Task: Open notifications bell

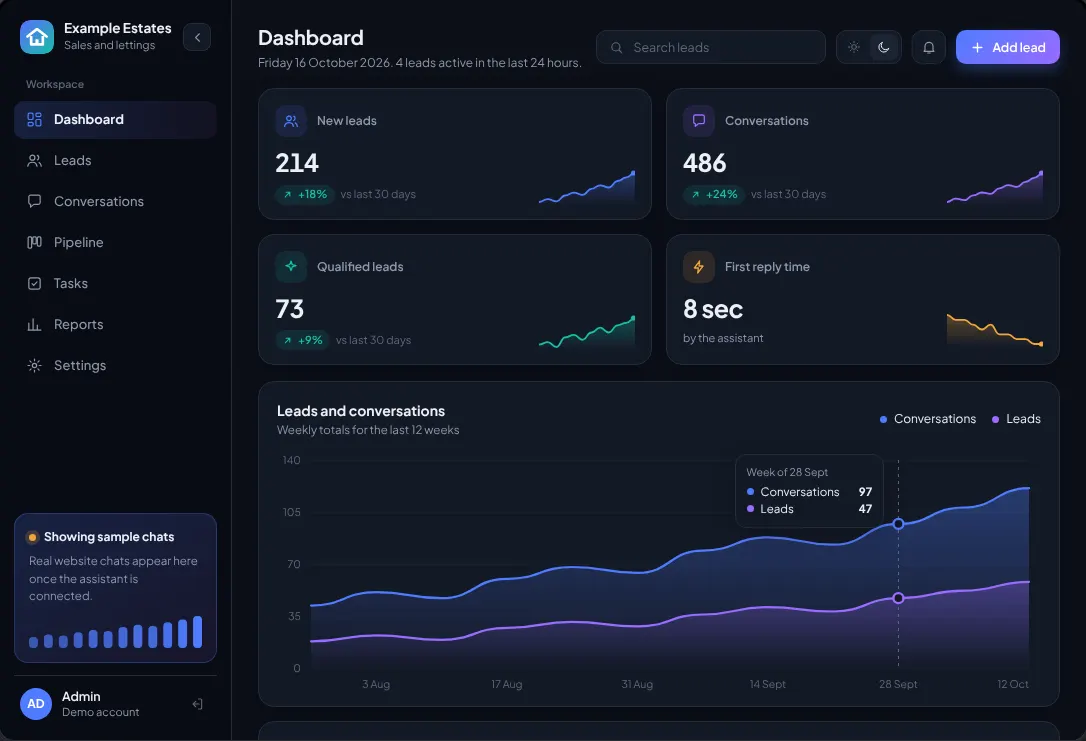Action: click(x=929, y=47)
